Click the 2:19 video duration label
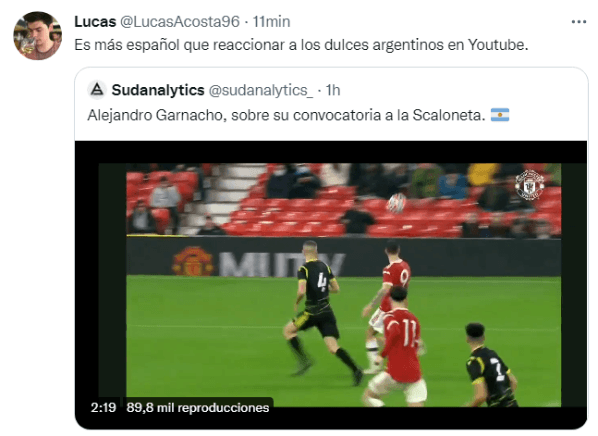Screen dimensions: 598x436 pos(103,407)
